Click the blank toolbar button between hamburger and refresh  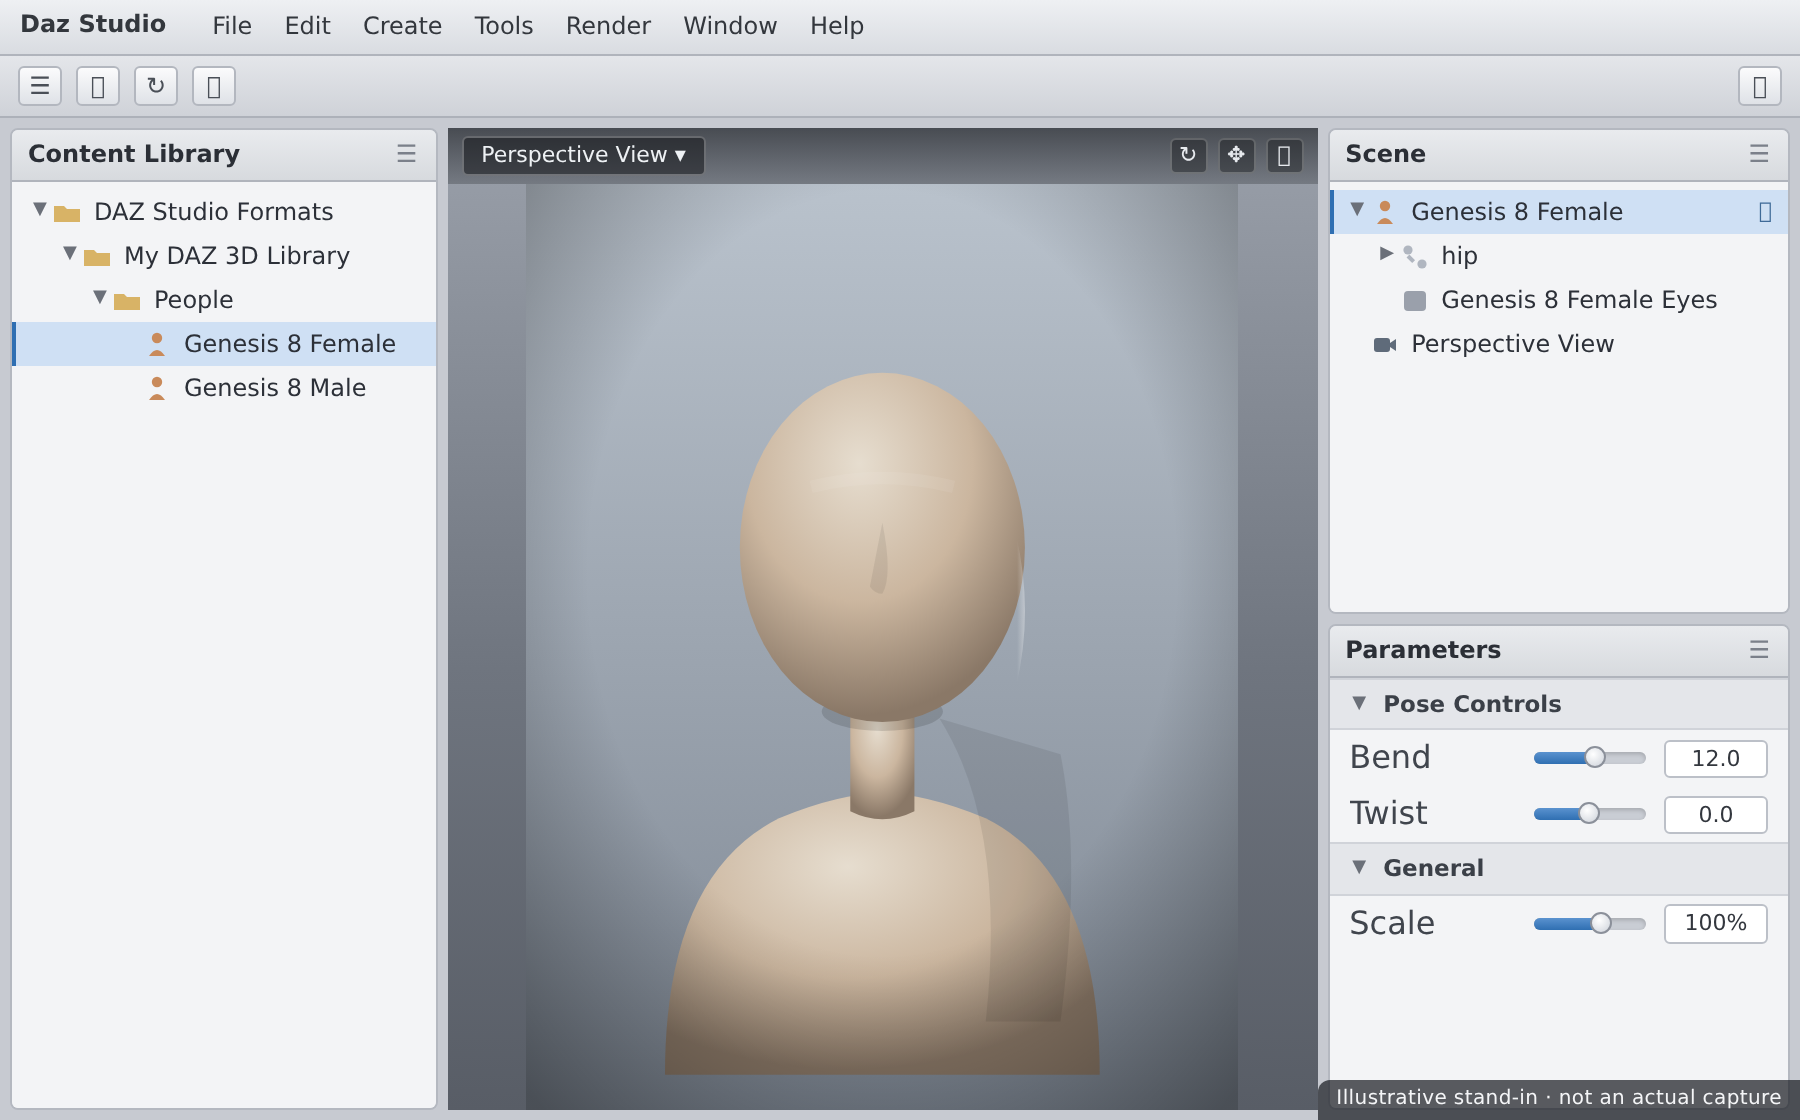(x=98, y=86)
